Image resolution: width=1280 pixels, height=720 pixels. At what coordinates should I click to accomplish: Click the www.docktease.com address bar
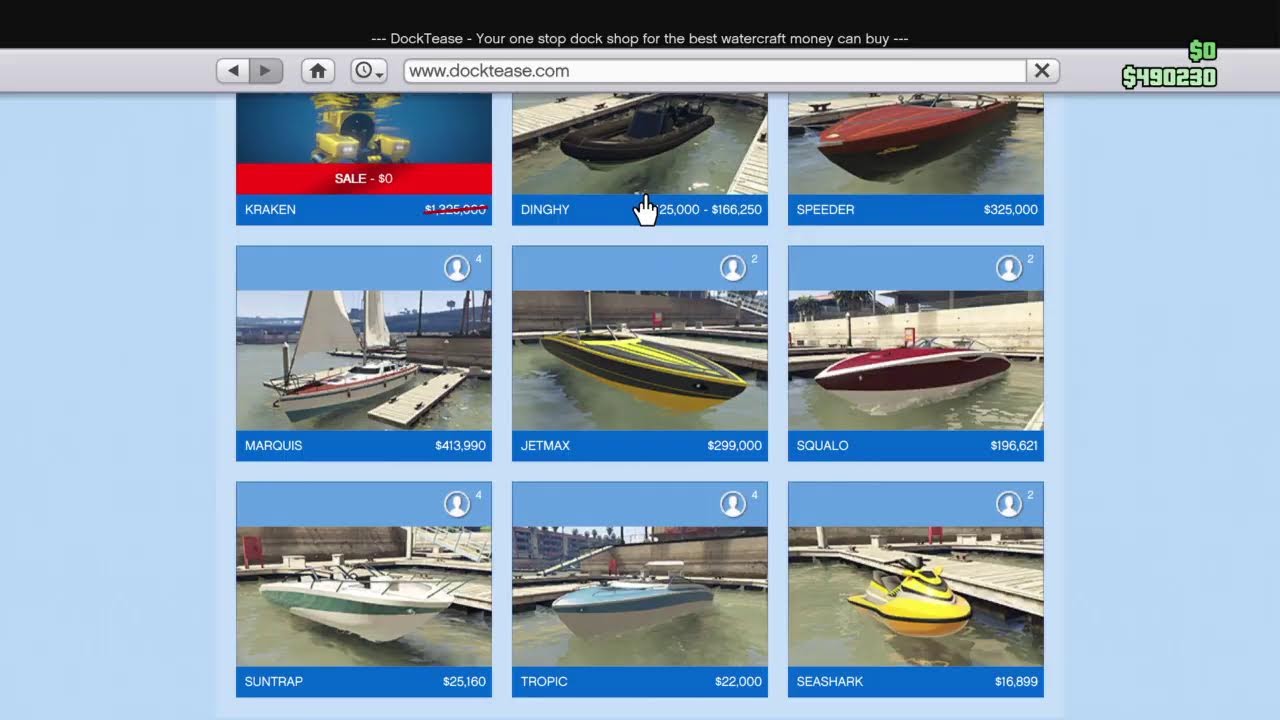(715, 71)
